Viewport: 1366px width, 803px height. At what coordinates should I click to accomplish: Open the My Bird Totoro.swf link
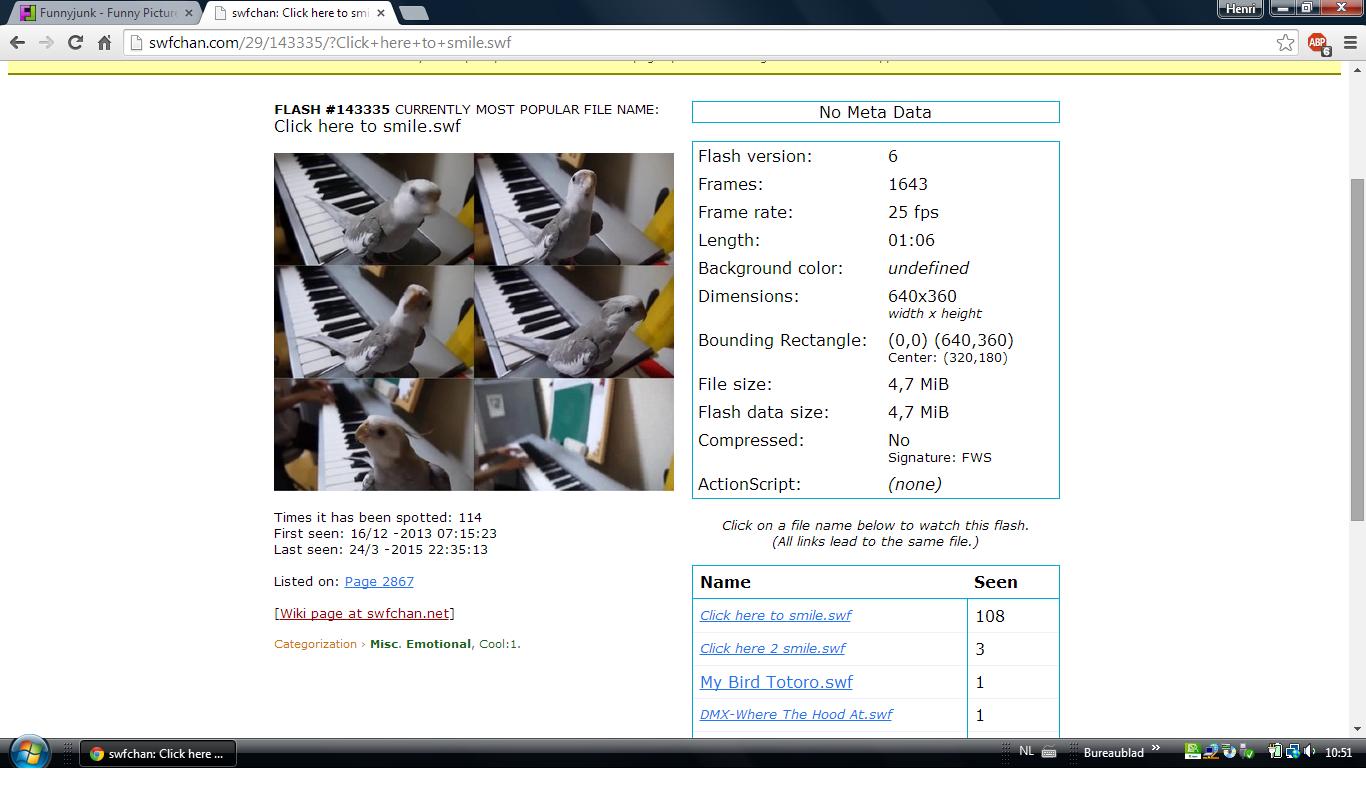[776, 682]
